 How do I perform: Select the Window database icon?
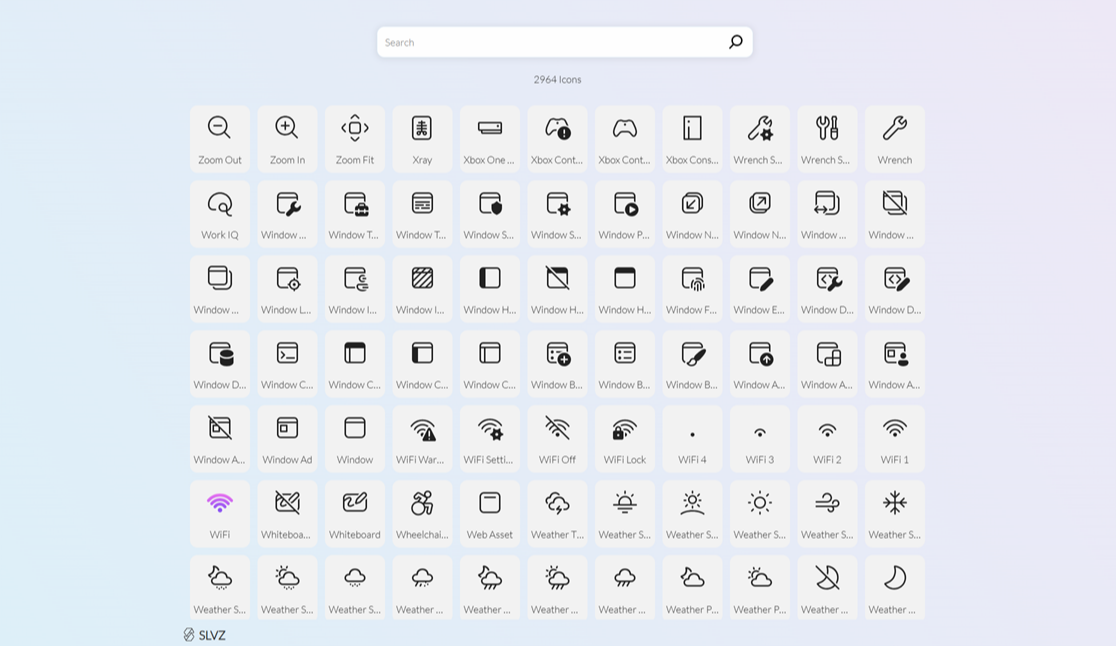220,364
